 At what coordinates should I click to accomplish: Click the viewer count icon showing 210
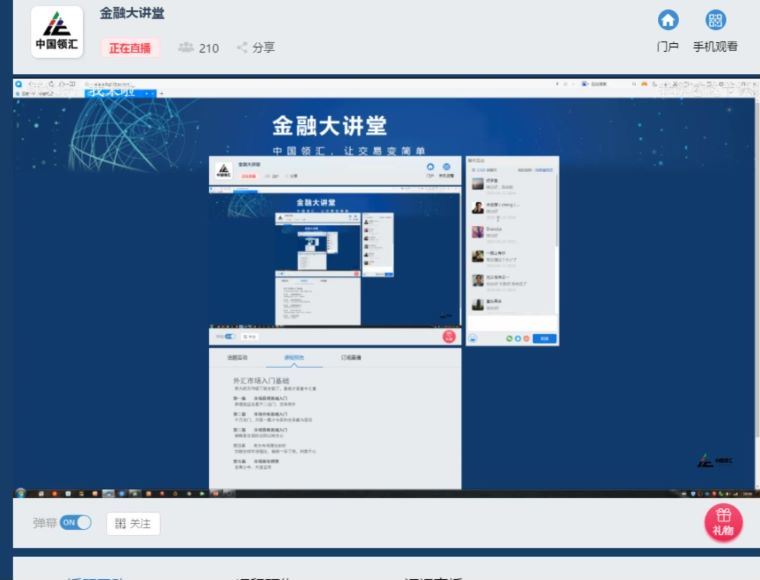(186, 47)
